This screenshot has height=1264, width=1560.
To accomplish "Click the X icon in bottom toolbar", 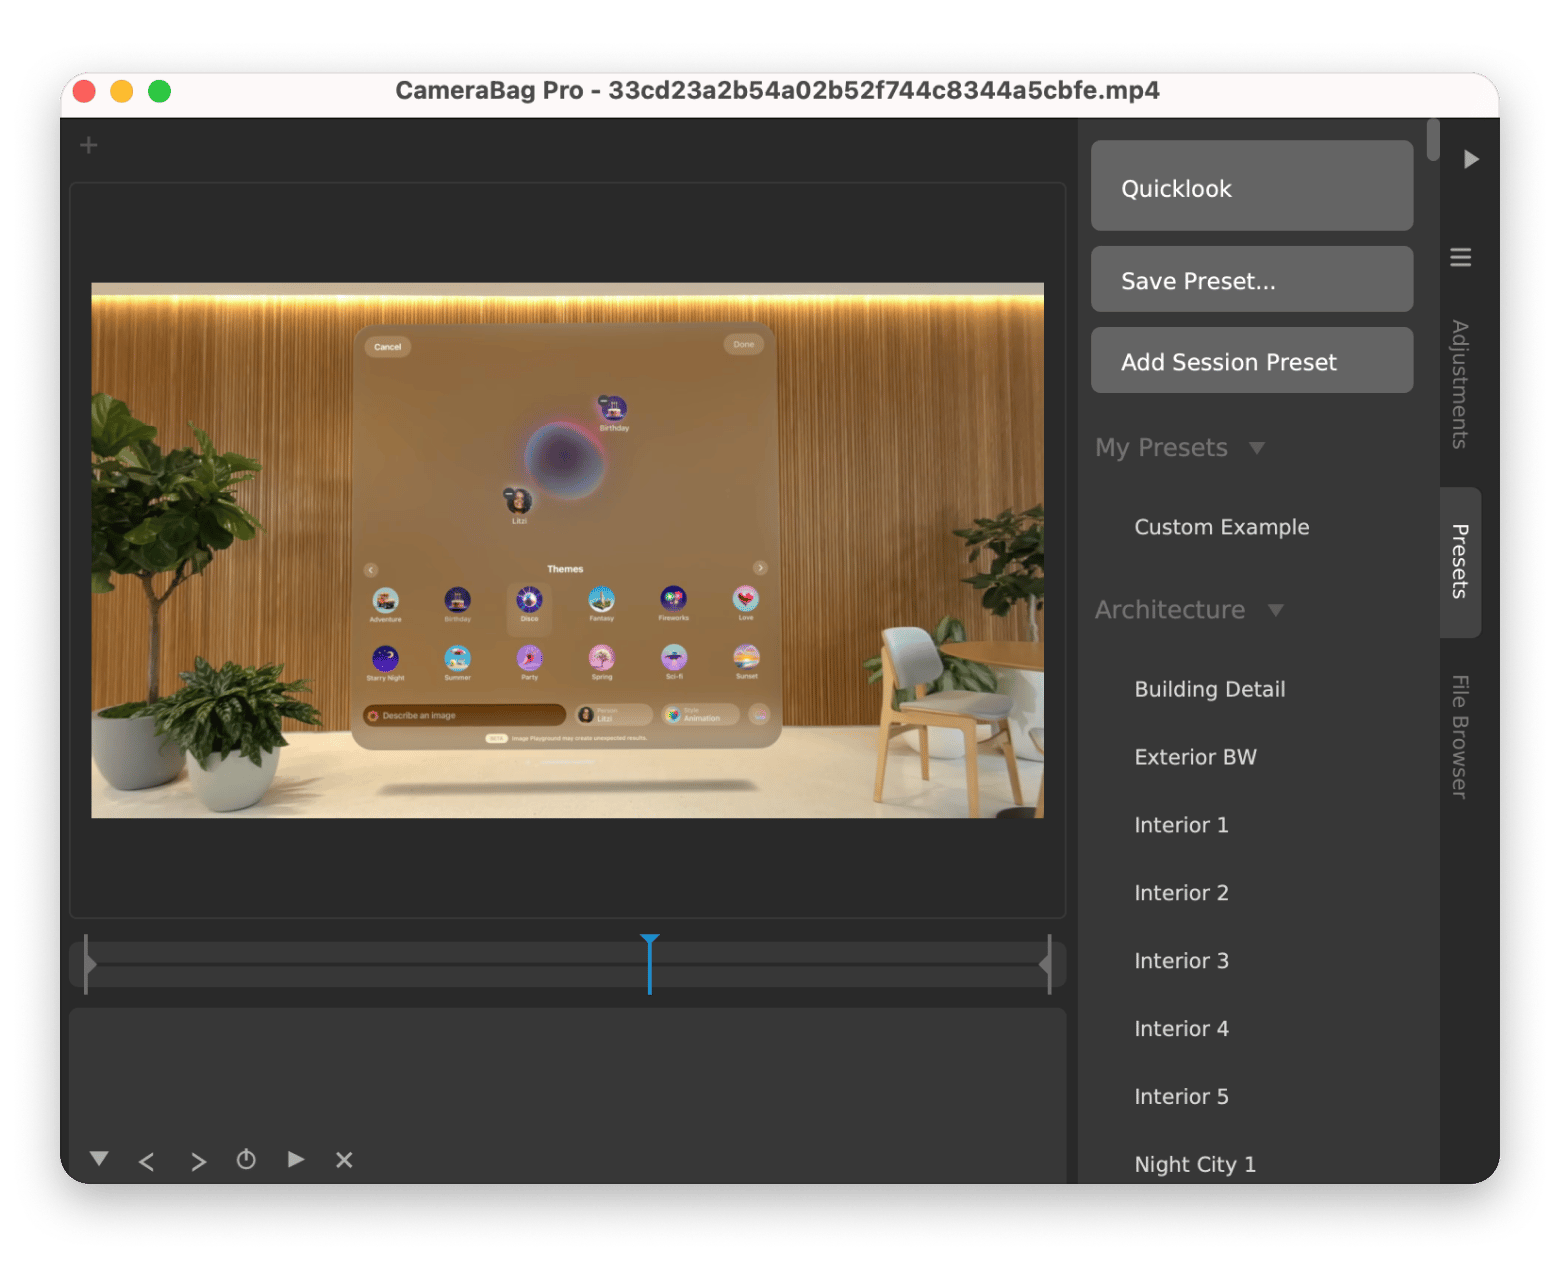I will pos(344,1160).
